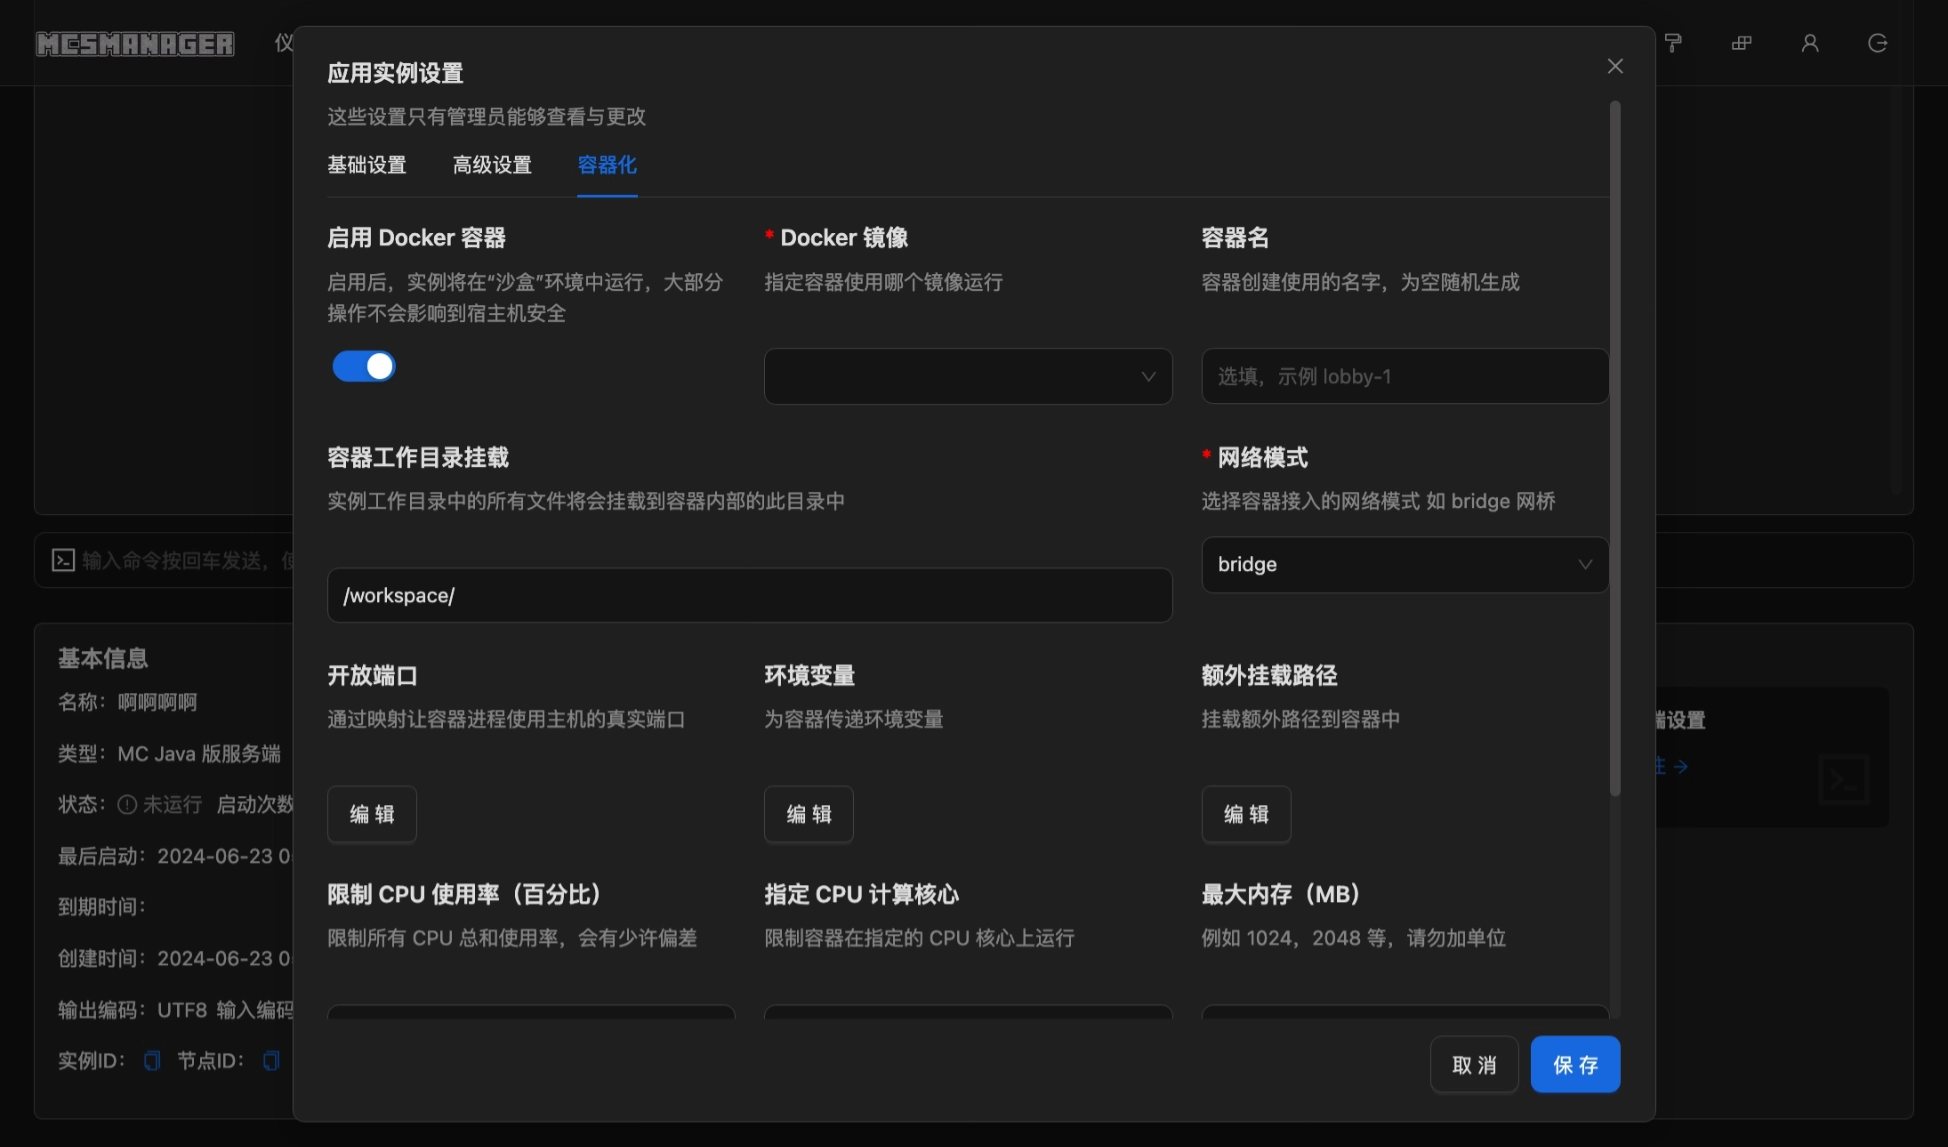Switch to the 基础设置 tab
This screenshot has width=1948, height=1147.
point(367,165)
